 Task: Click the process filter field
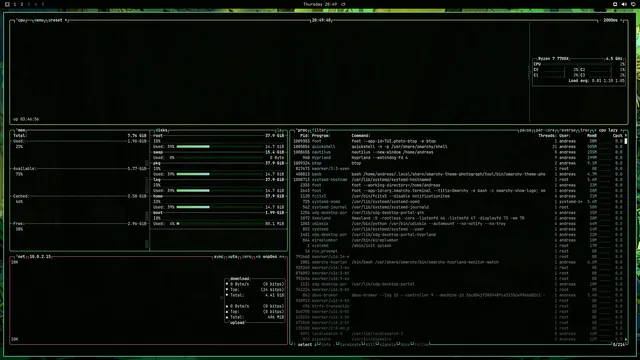click(x=319, y=130)
